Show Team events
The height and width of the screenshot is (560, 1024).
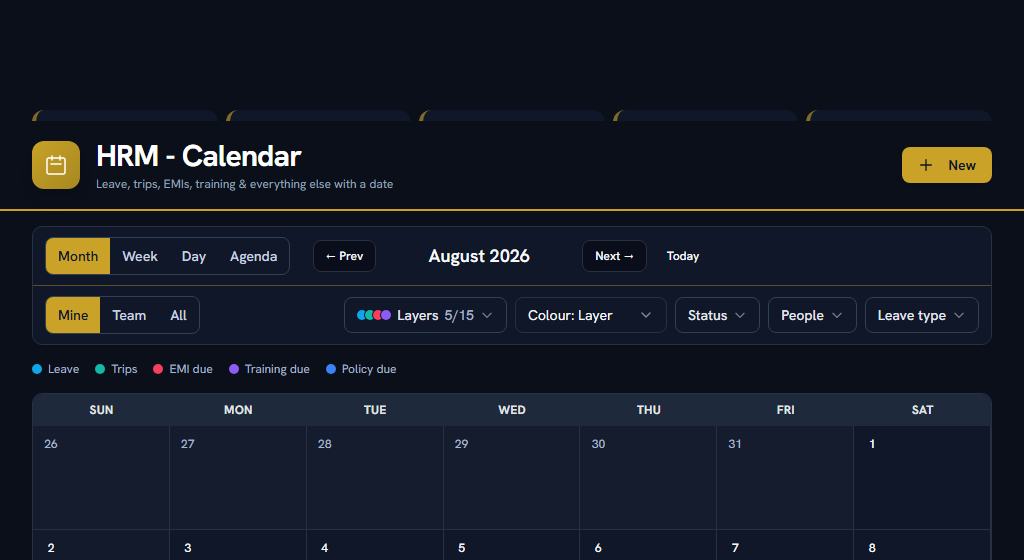point(129,315)
